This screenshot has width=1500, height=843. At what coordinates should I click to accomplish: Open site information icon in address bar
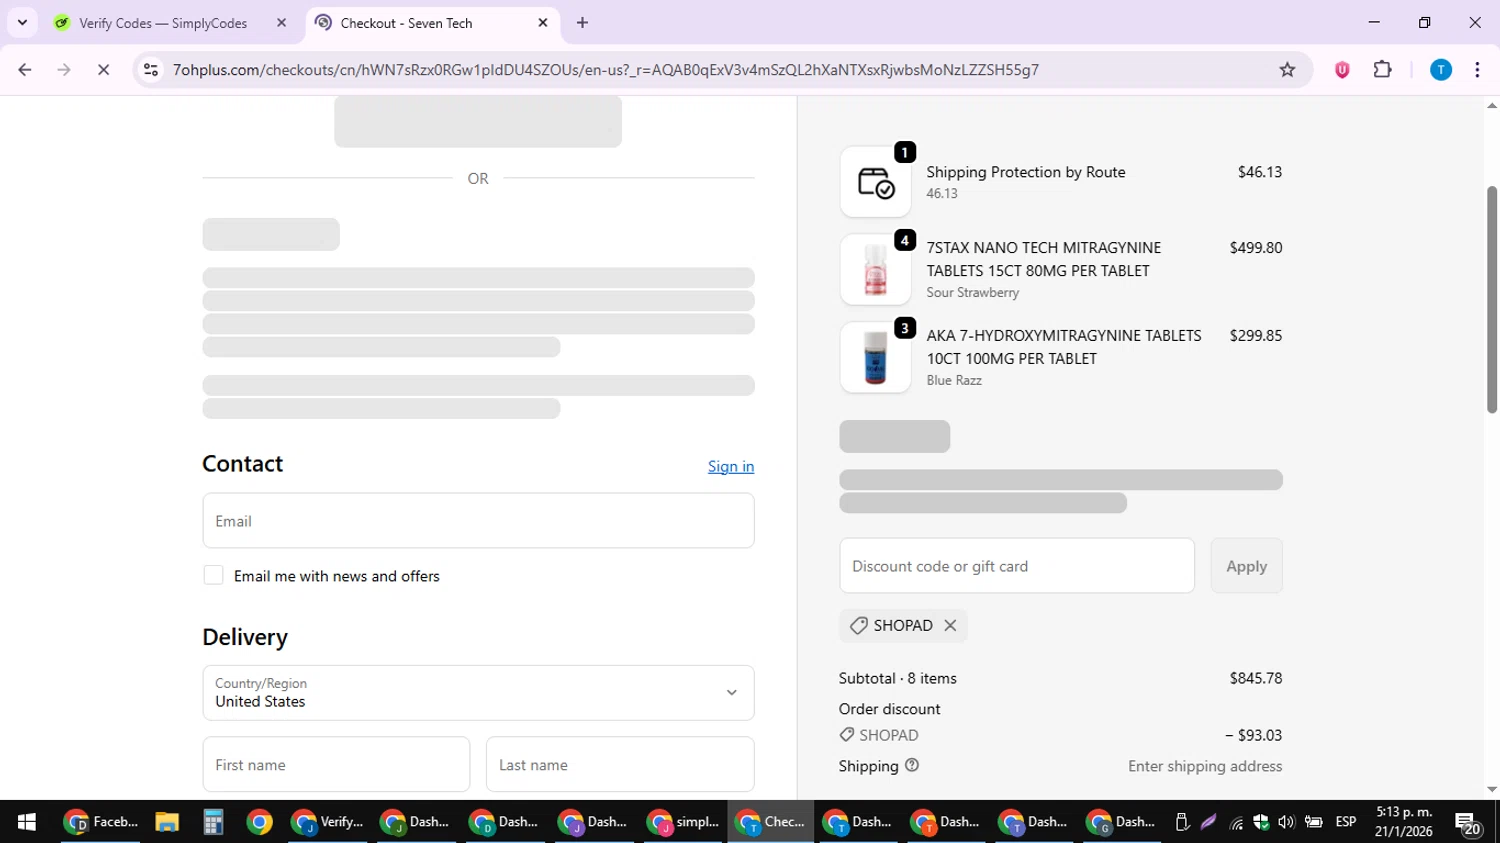click(151, 70)
